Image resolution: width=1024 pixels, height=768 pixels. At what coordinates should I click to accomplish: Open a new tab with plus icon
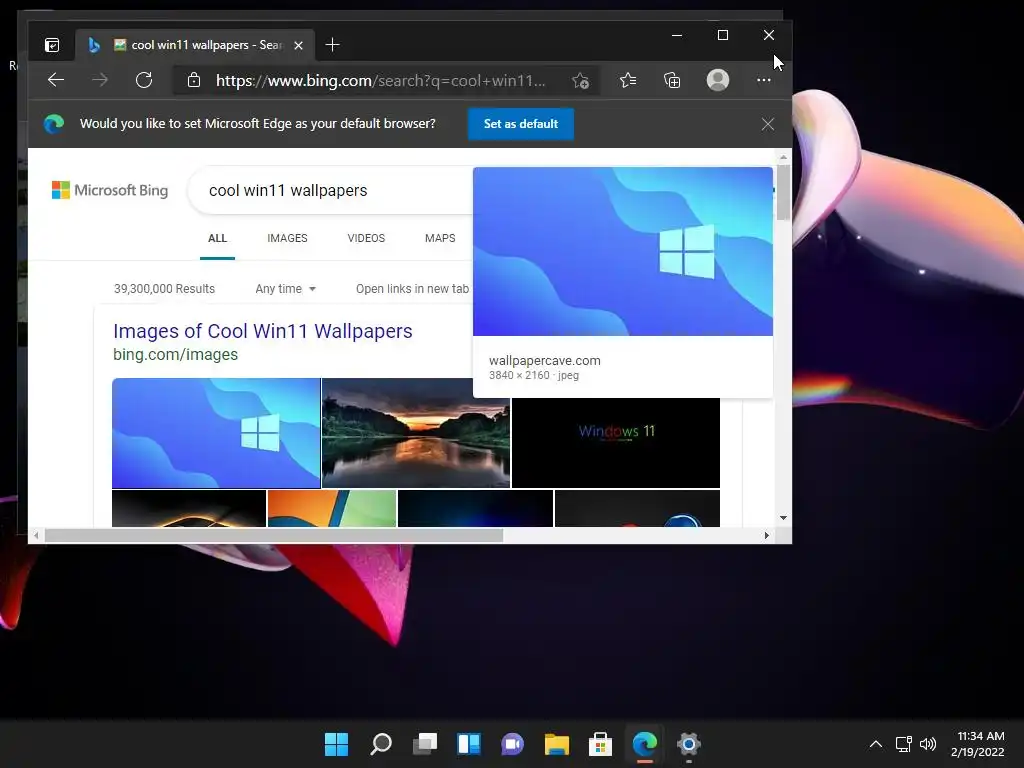[x=332, y=45]
